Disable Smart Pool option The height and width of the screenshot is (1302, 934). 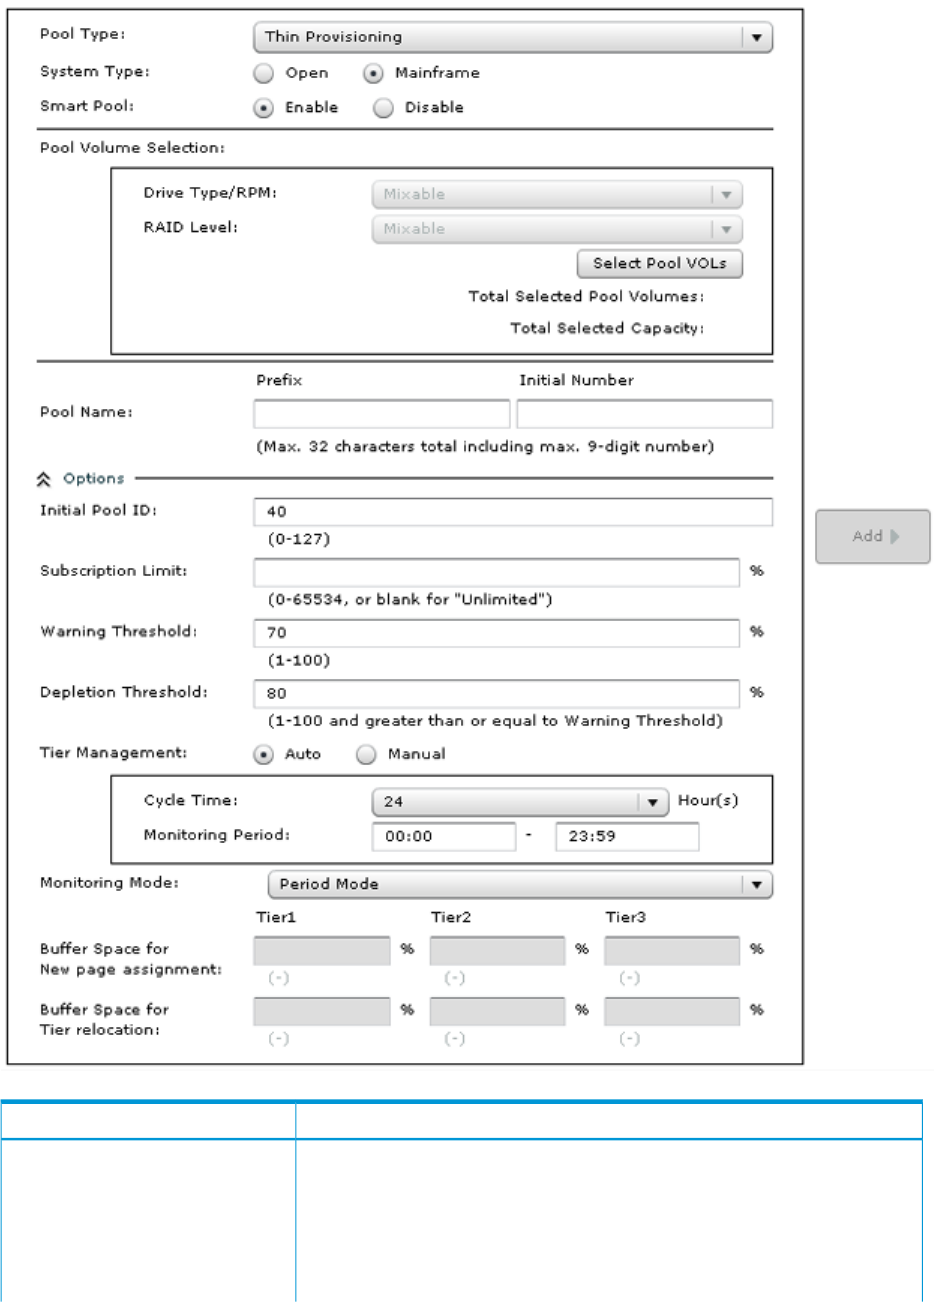click(383, 108)
